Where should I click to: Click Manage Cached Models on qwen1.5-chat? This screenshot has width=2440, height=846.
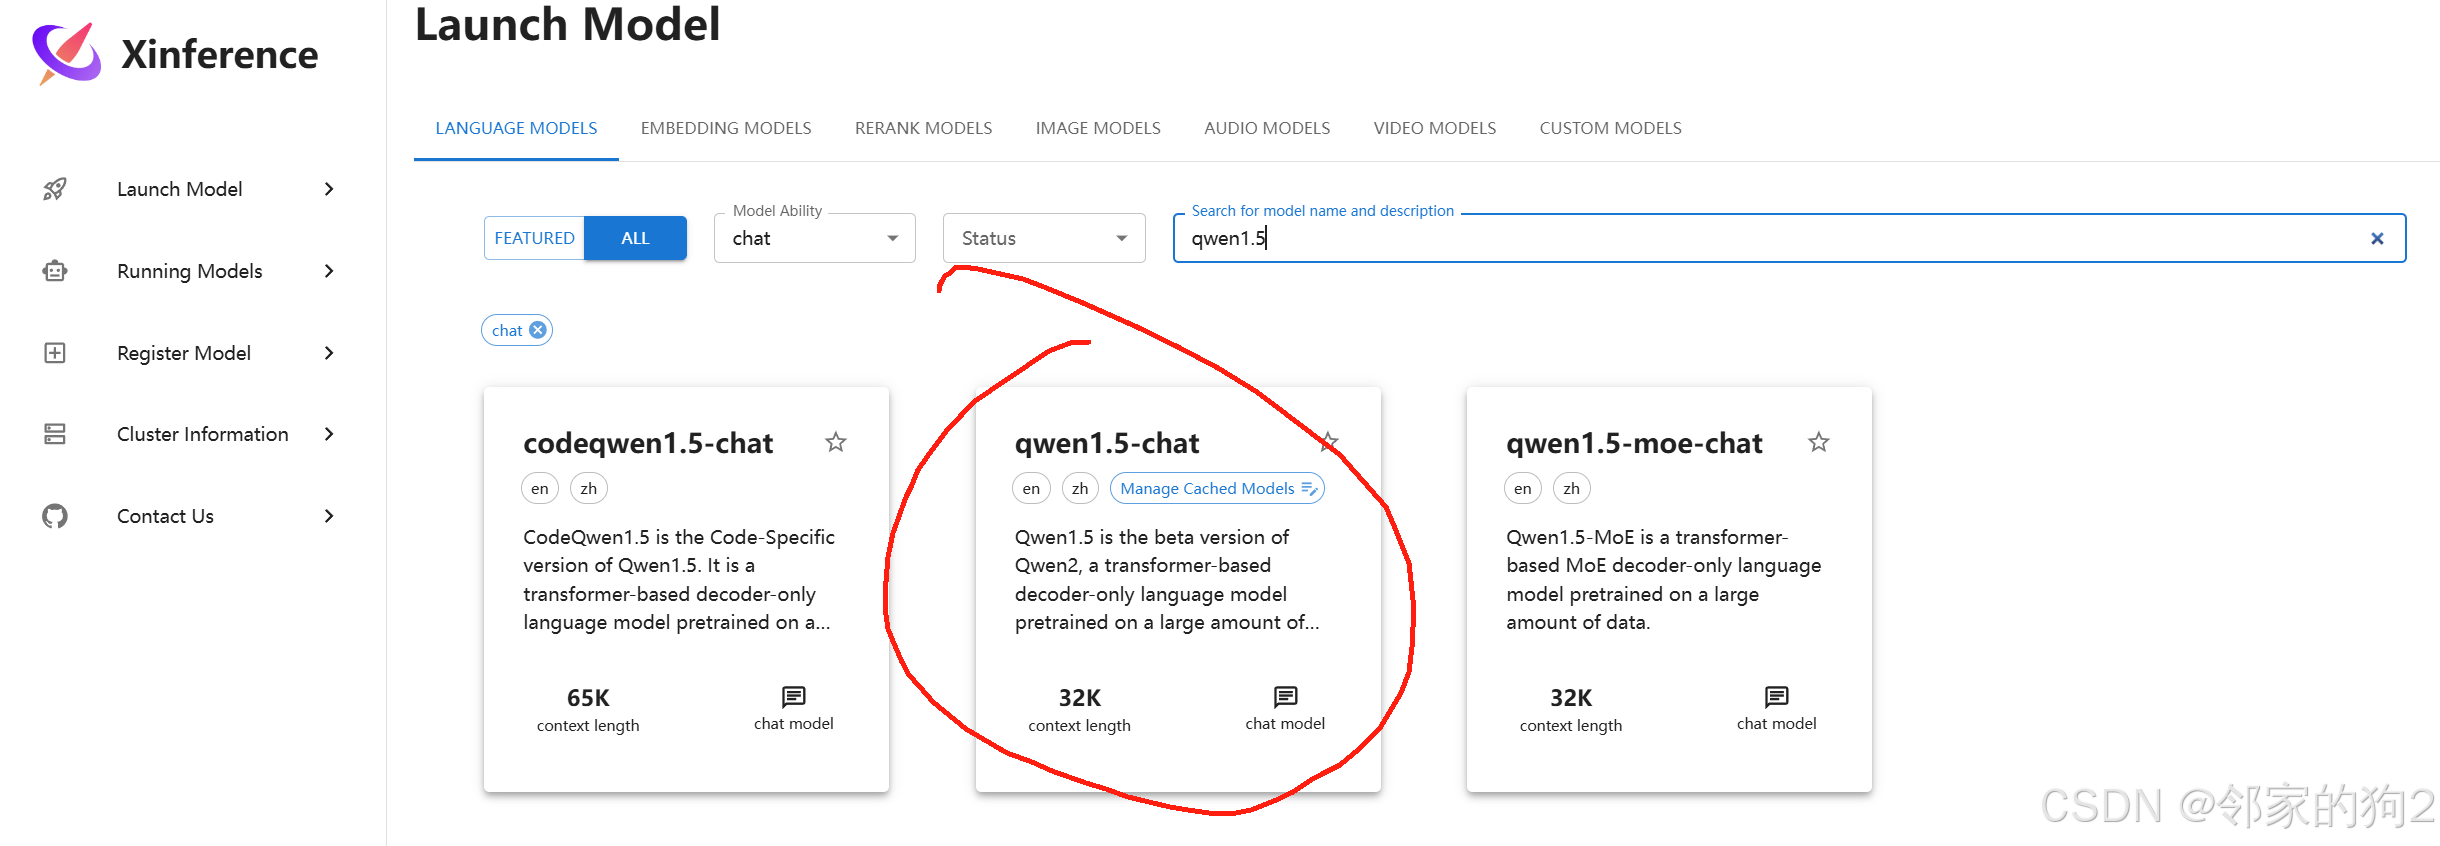[1217, 488]
